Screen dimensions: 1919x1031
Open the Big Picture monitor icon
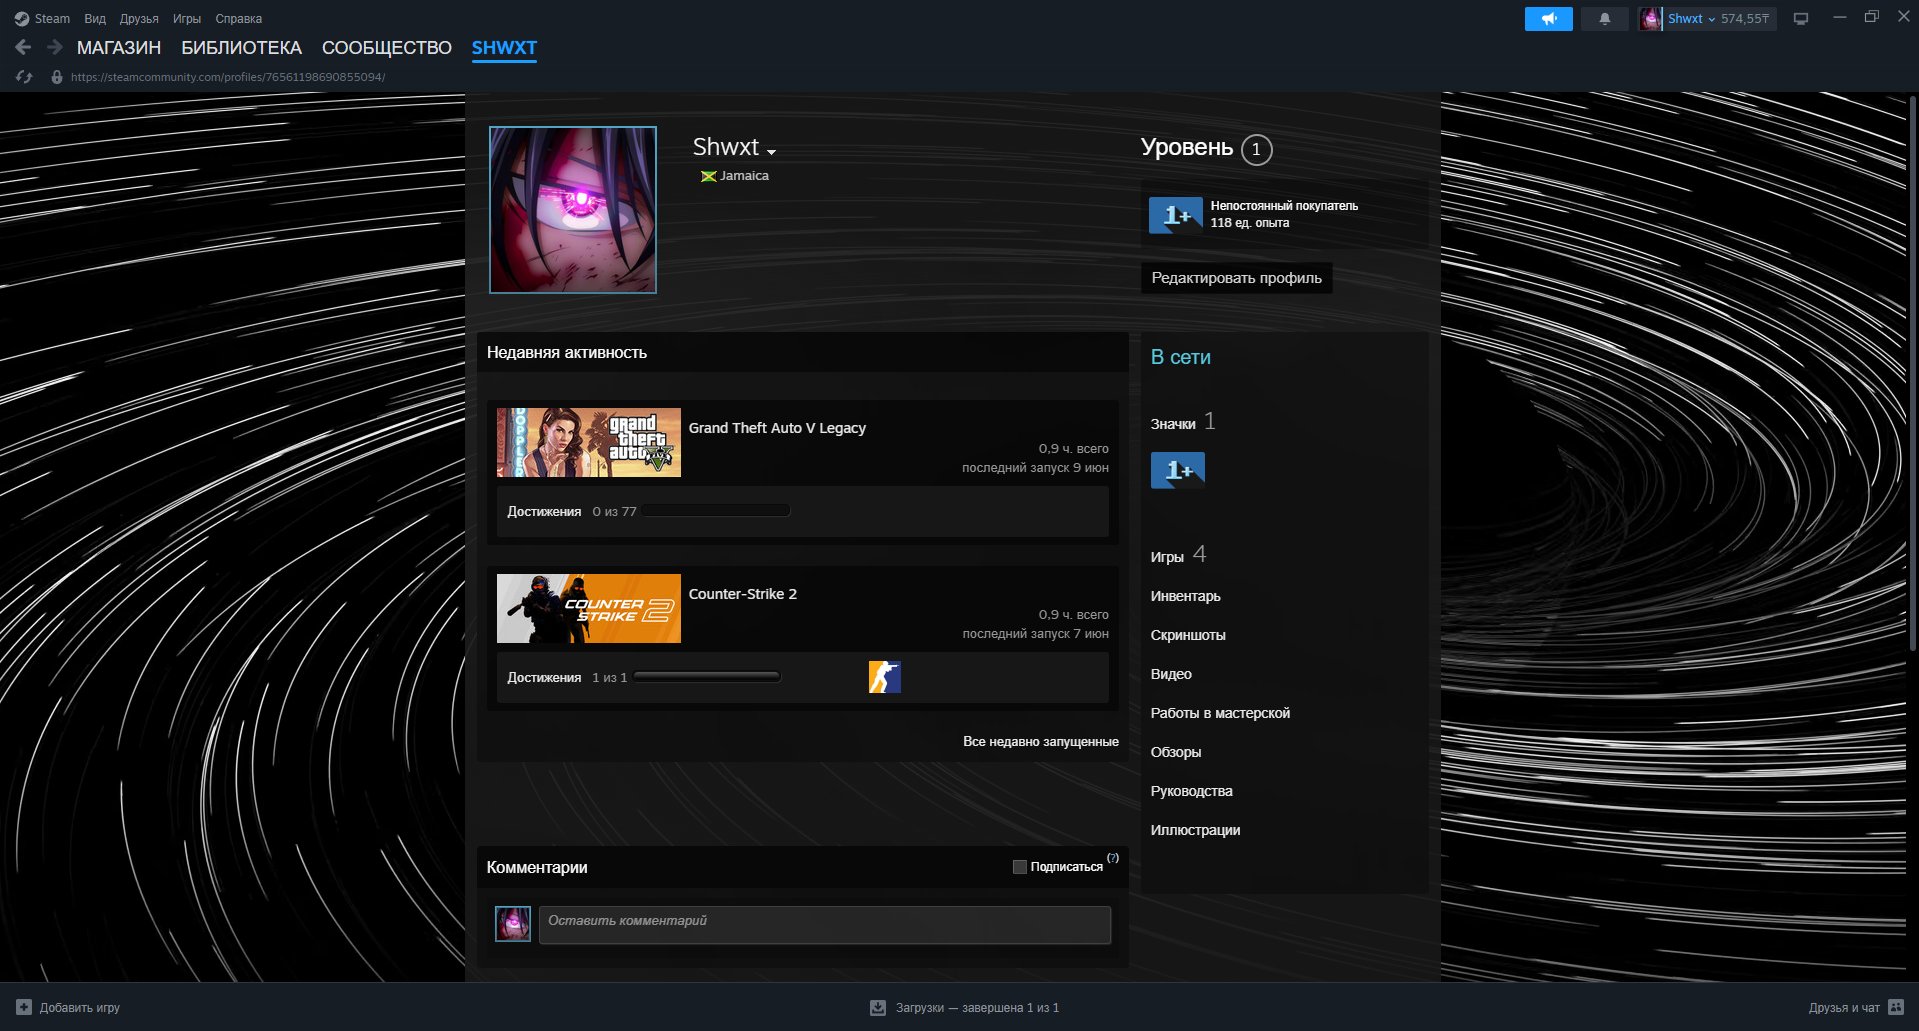(x=1801, y=19)
